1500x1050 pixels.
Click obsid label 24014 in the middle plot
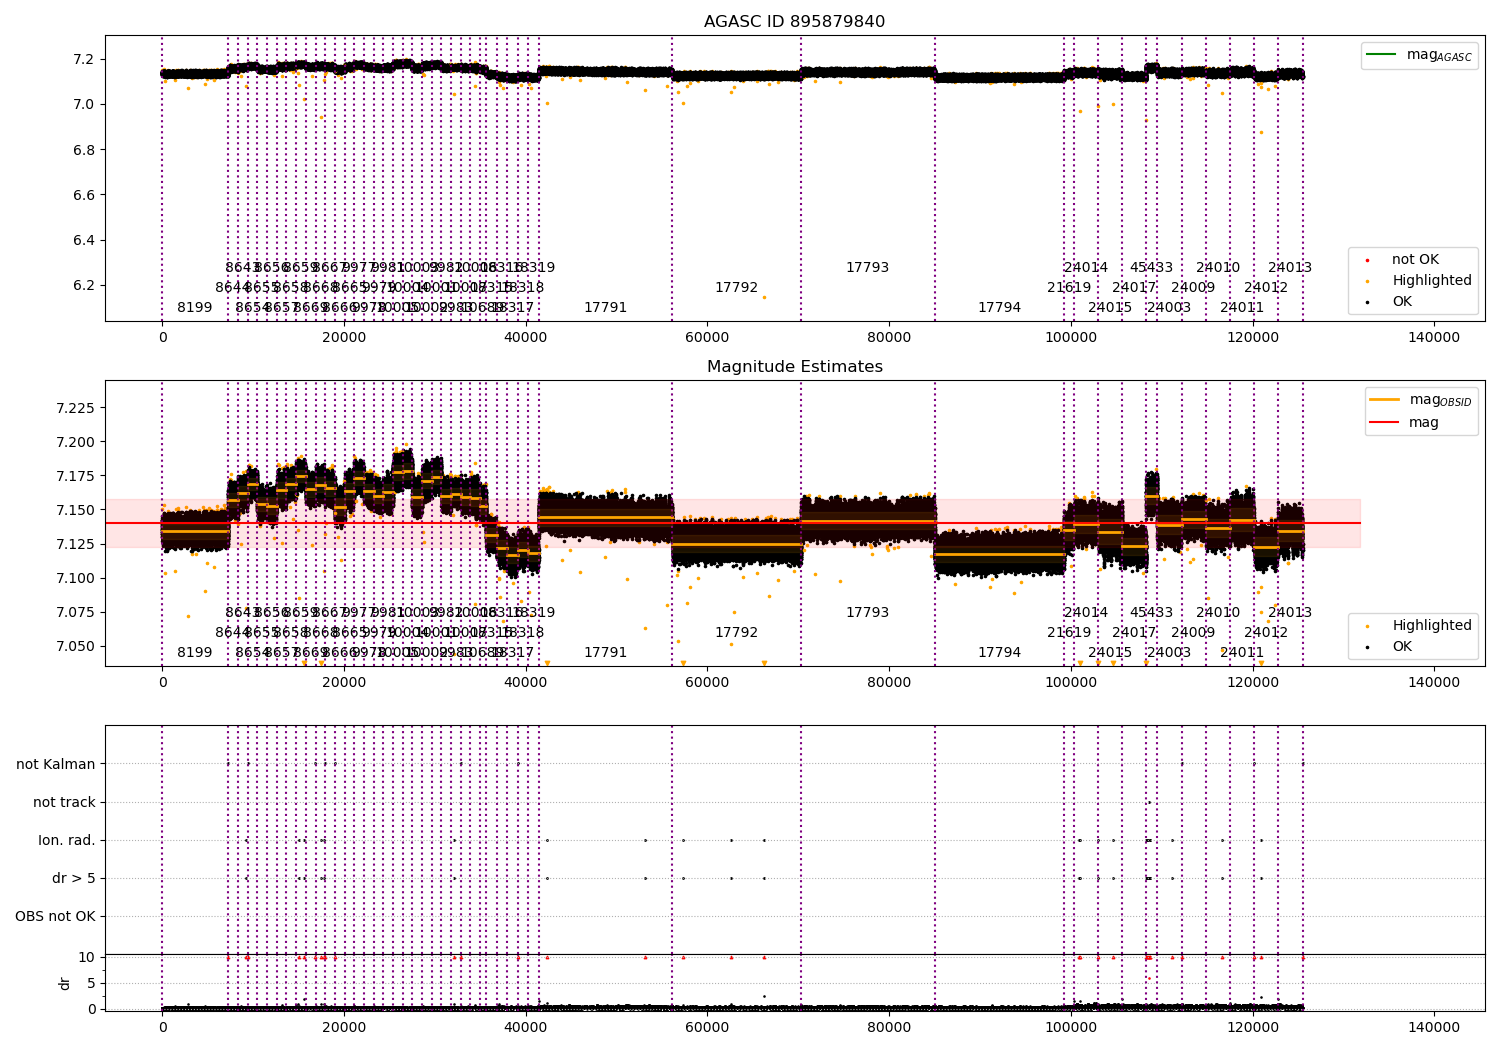pyautogui.click(x=1085, y=613)
